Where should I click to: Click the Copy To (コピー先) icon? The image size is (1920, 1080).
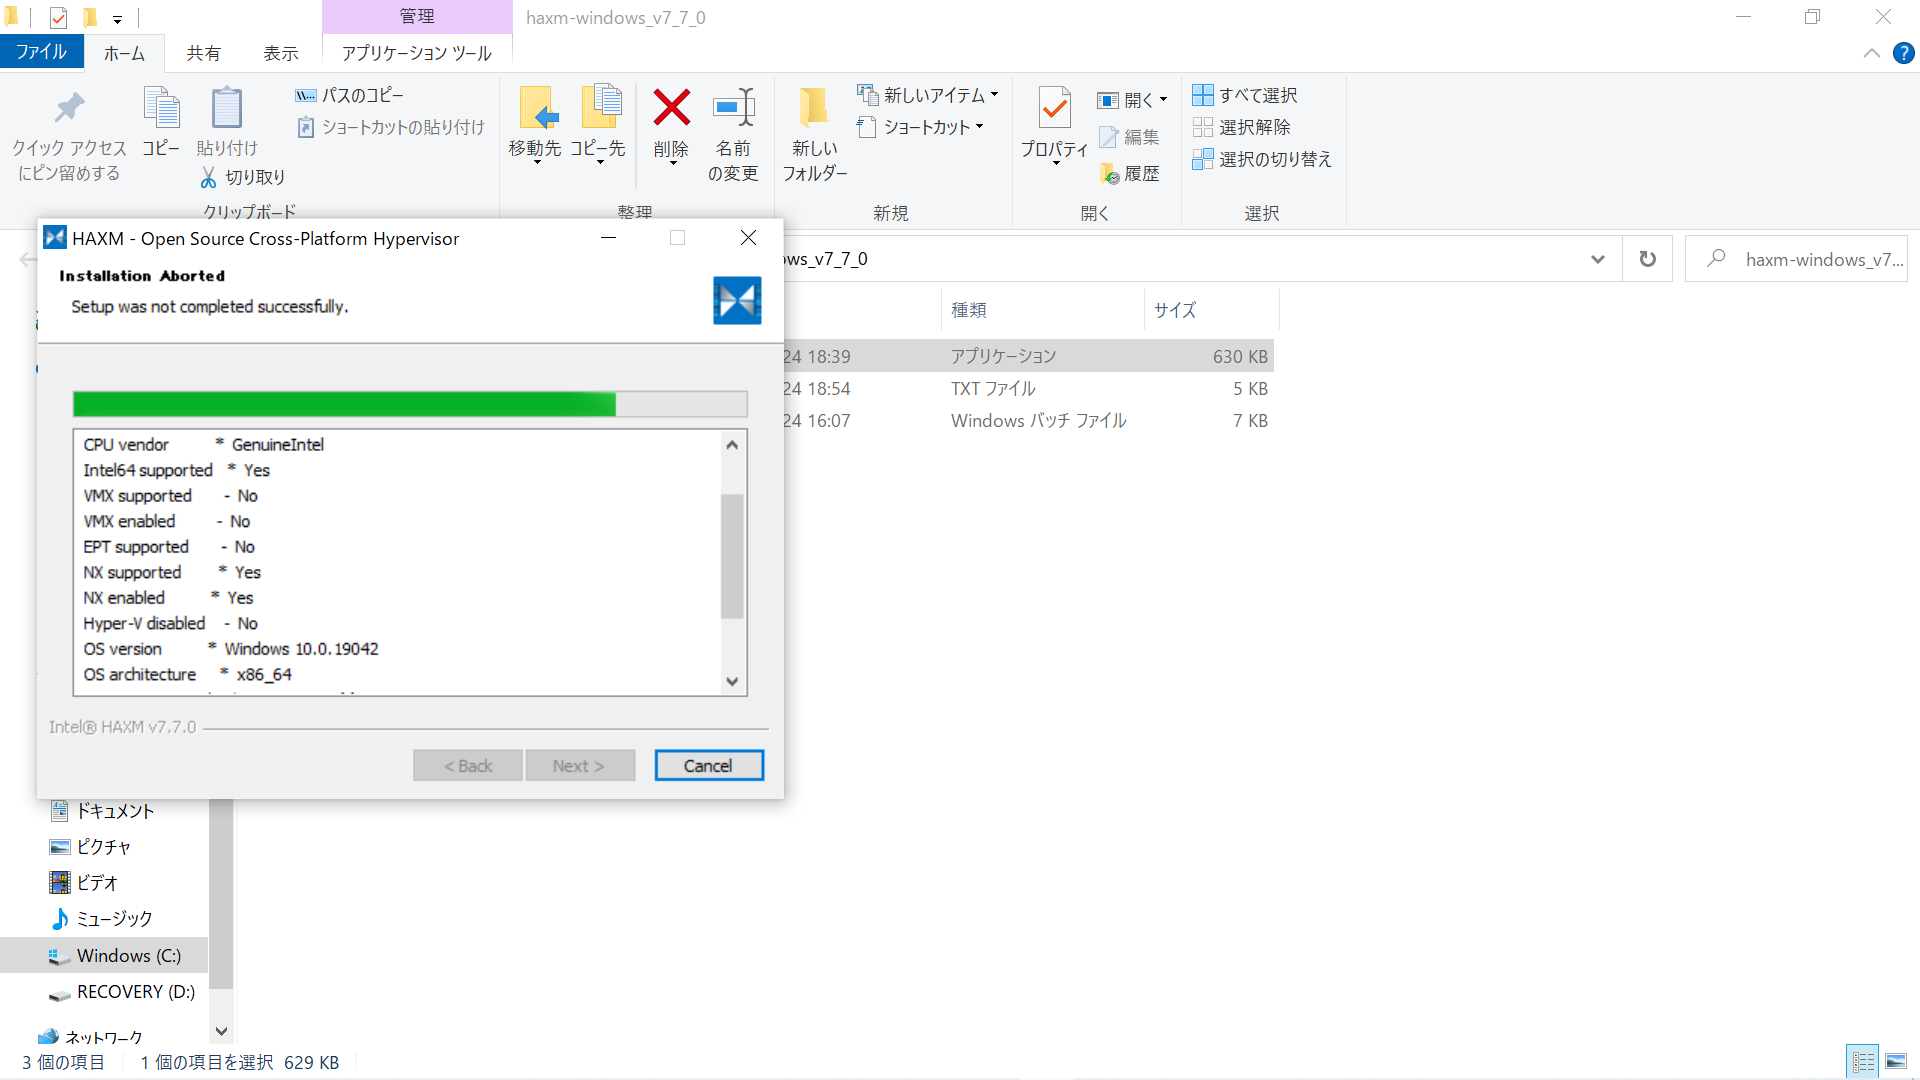tap(601, 108)
